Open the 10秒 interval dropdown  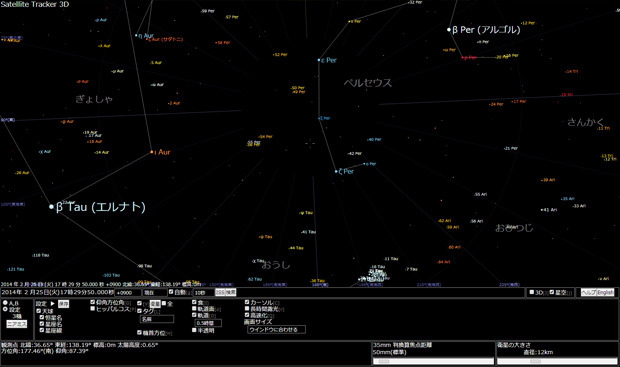click(204, 293)
